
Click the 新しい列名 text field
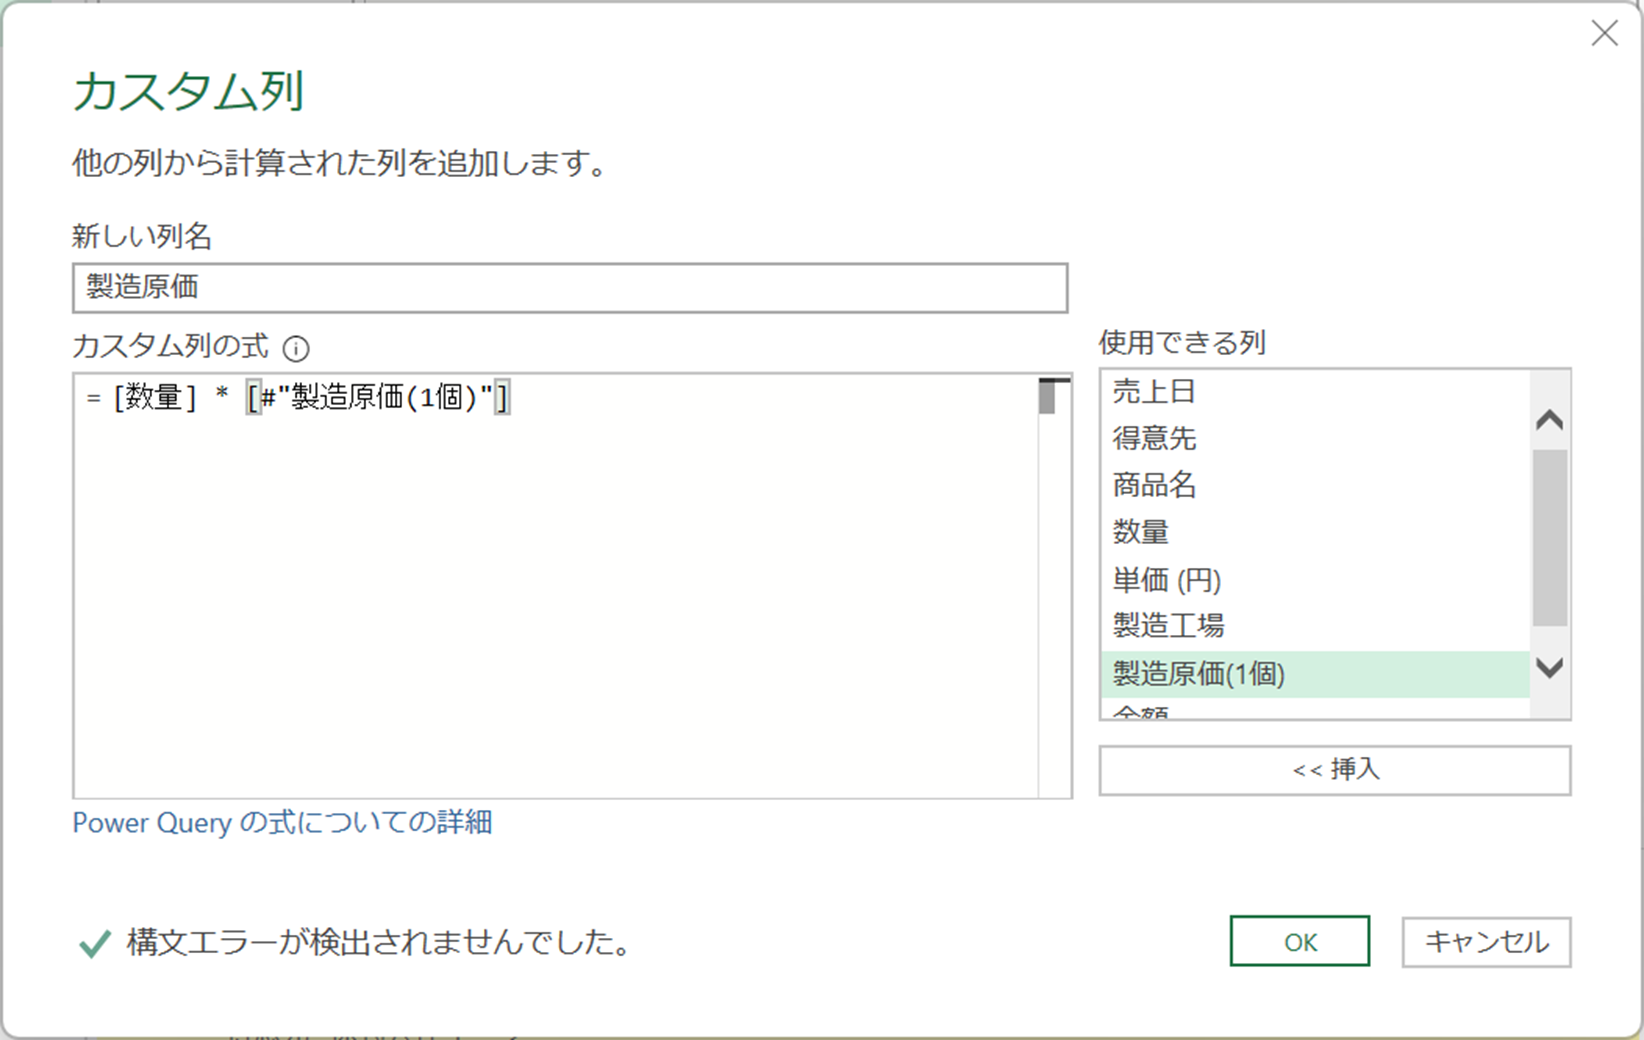[x=569, y=288]
